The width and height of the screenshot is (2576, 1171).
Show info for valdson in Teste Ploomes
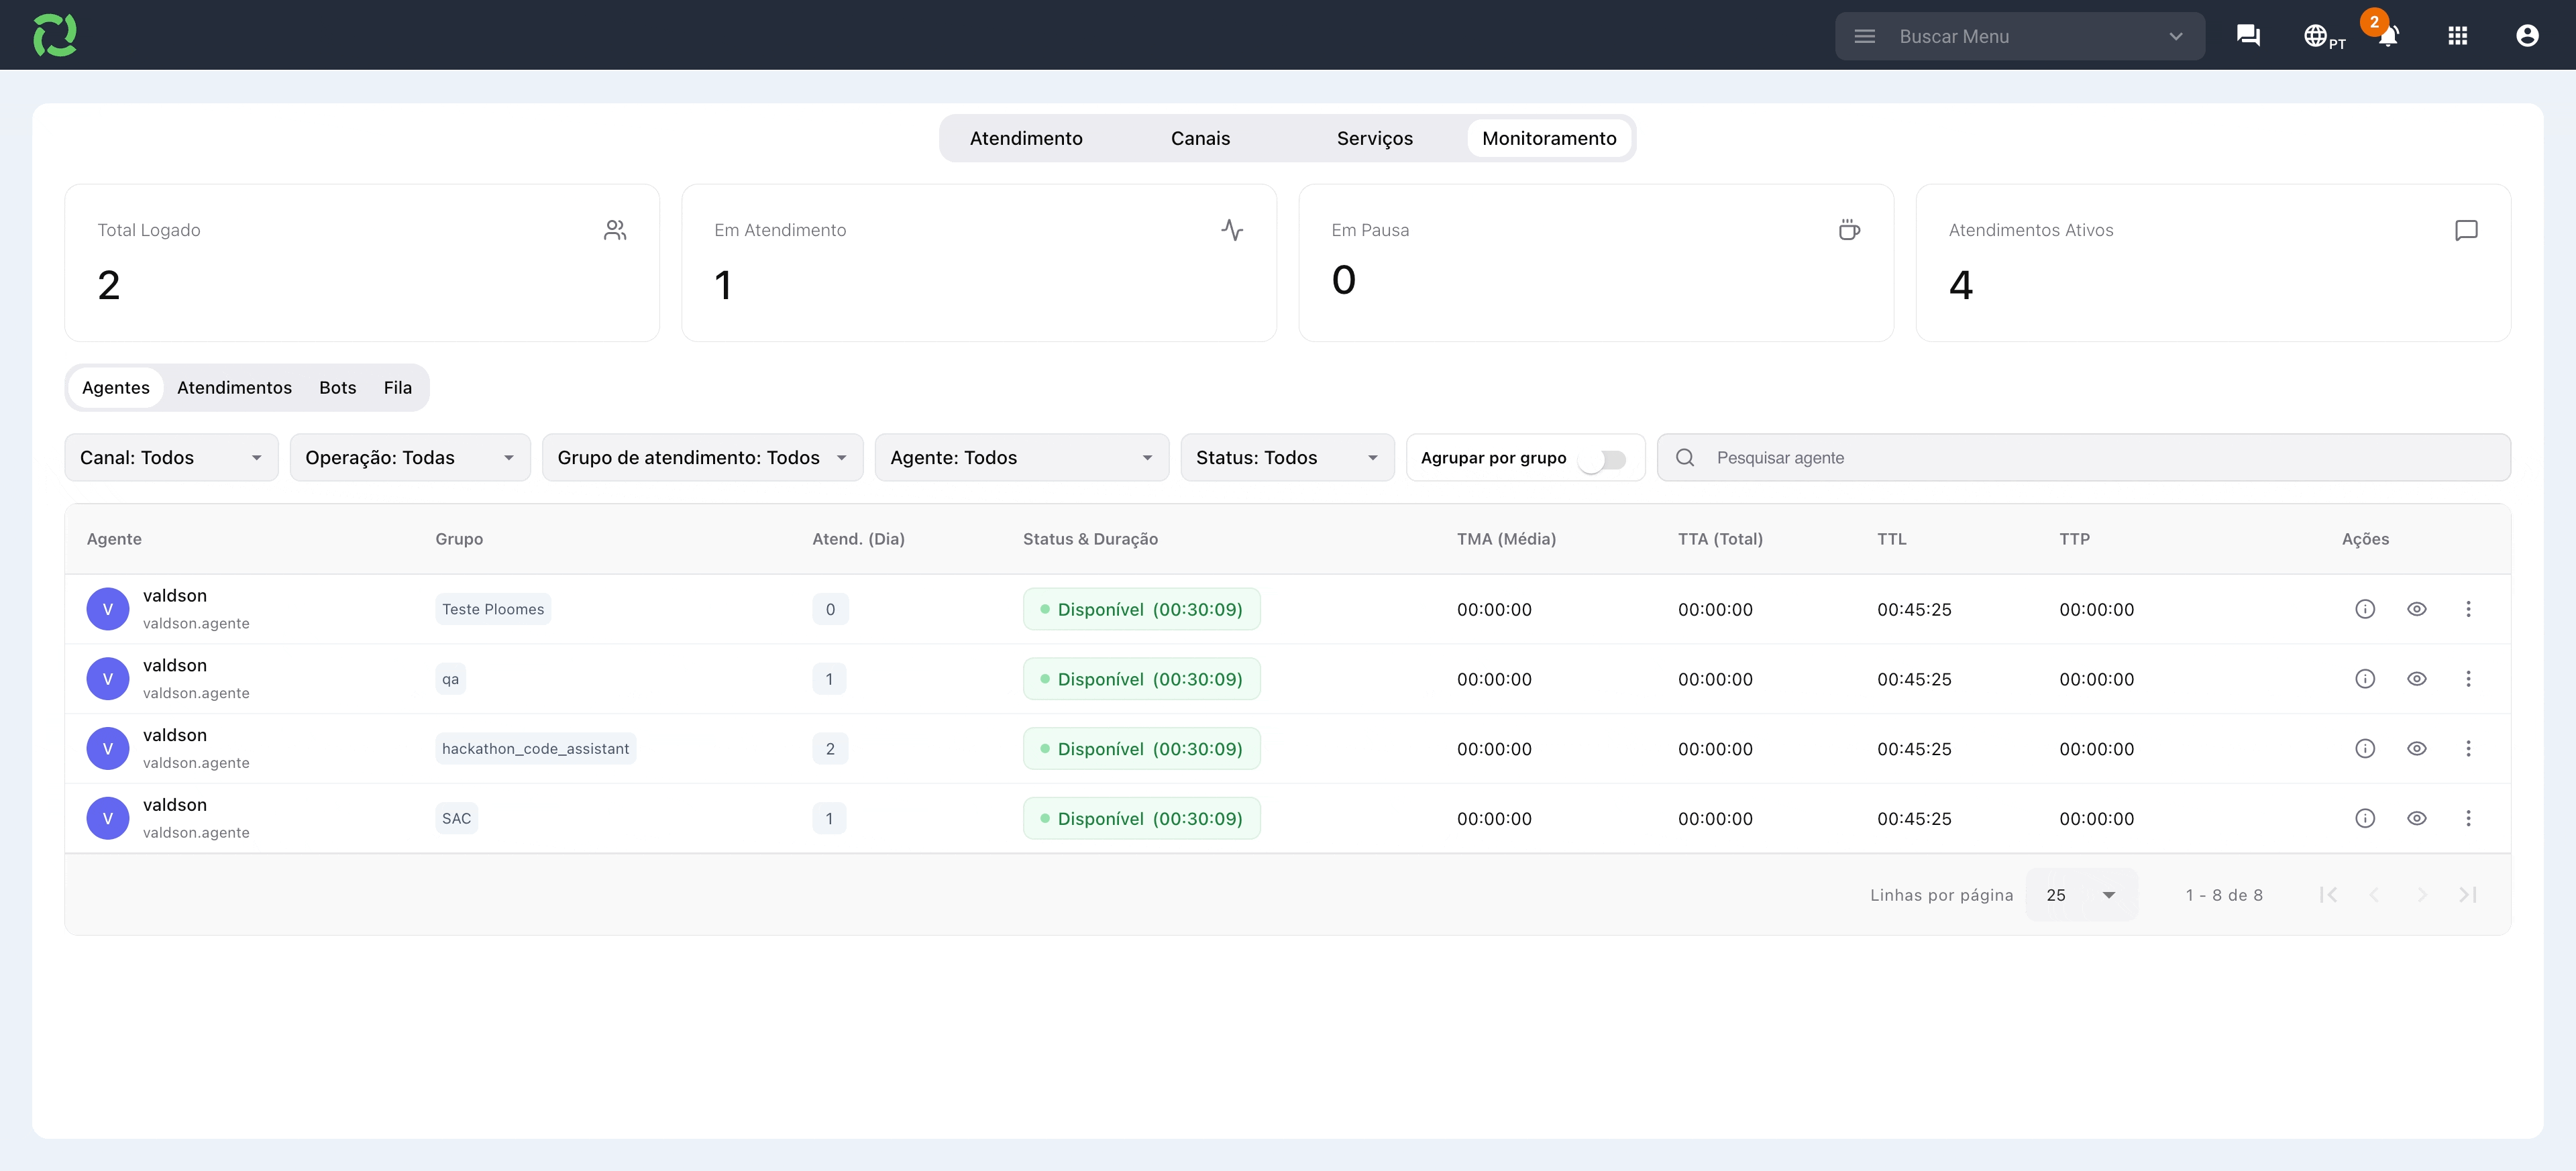2365,609
